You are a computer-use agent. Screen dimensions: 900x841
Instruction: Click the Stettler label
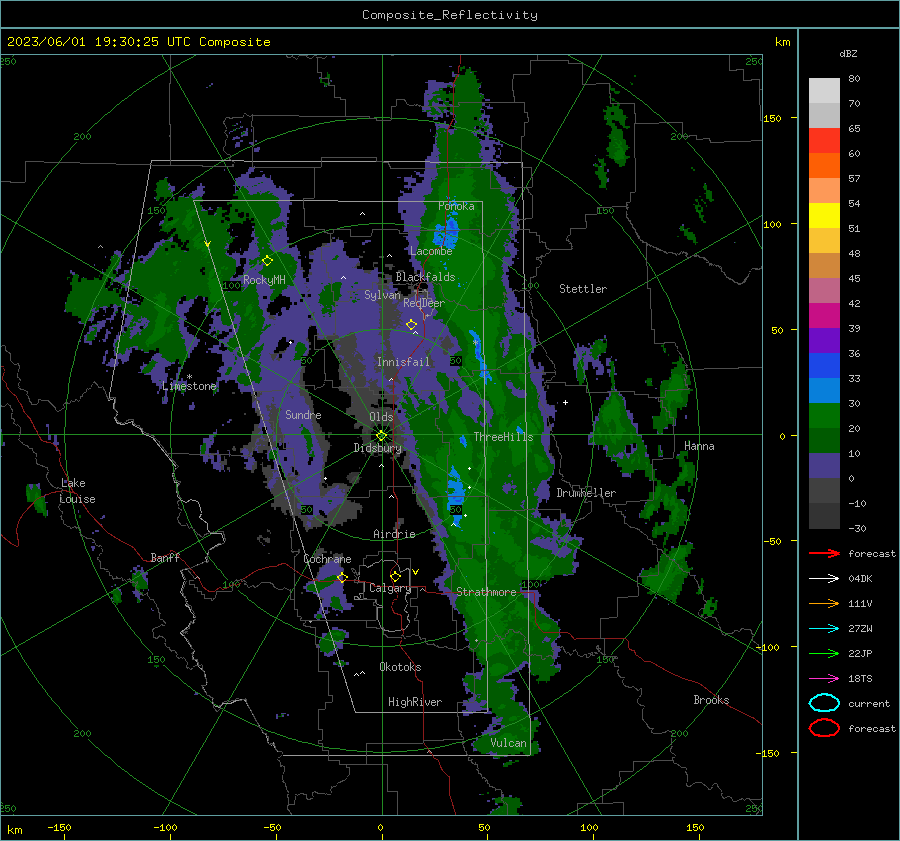(x=583, y=289)
